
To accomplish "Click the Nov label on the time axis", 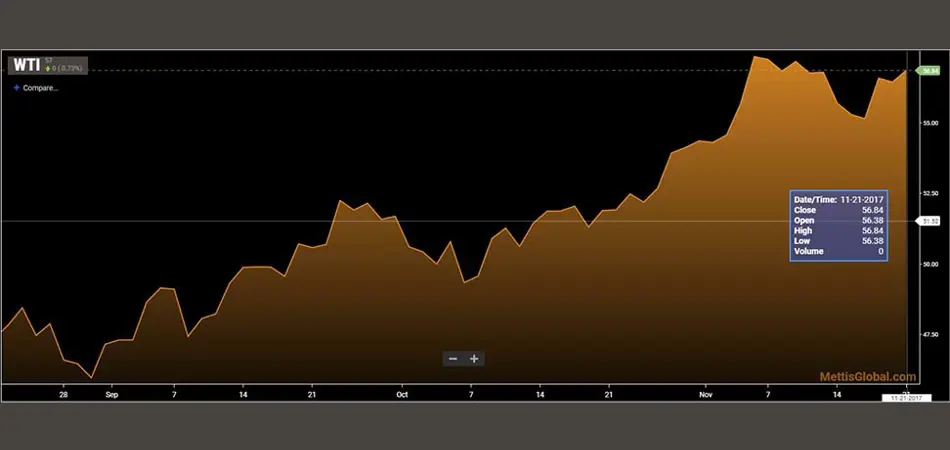I will (x=705, y=394).
